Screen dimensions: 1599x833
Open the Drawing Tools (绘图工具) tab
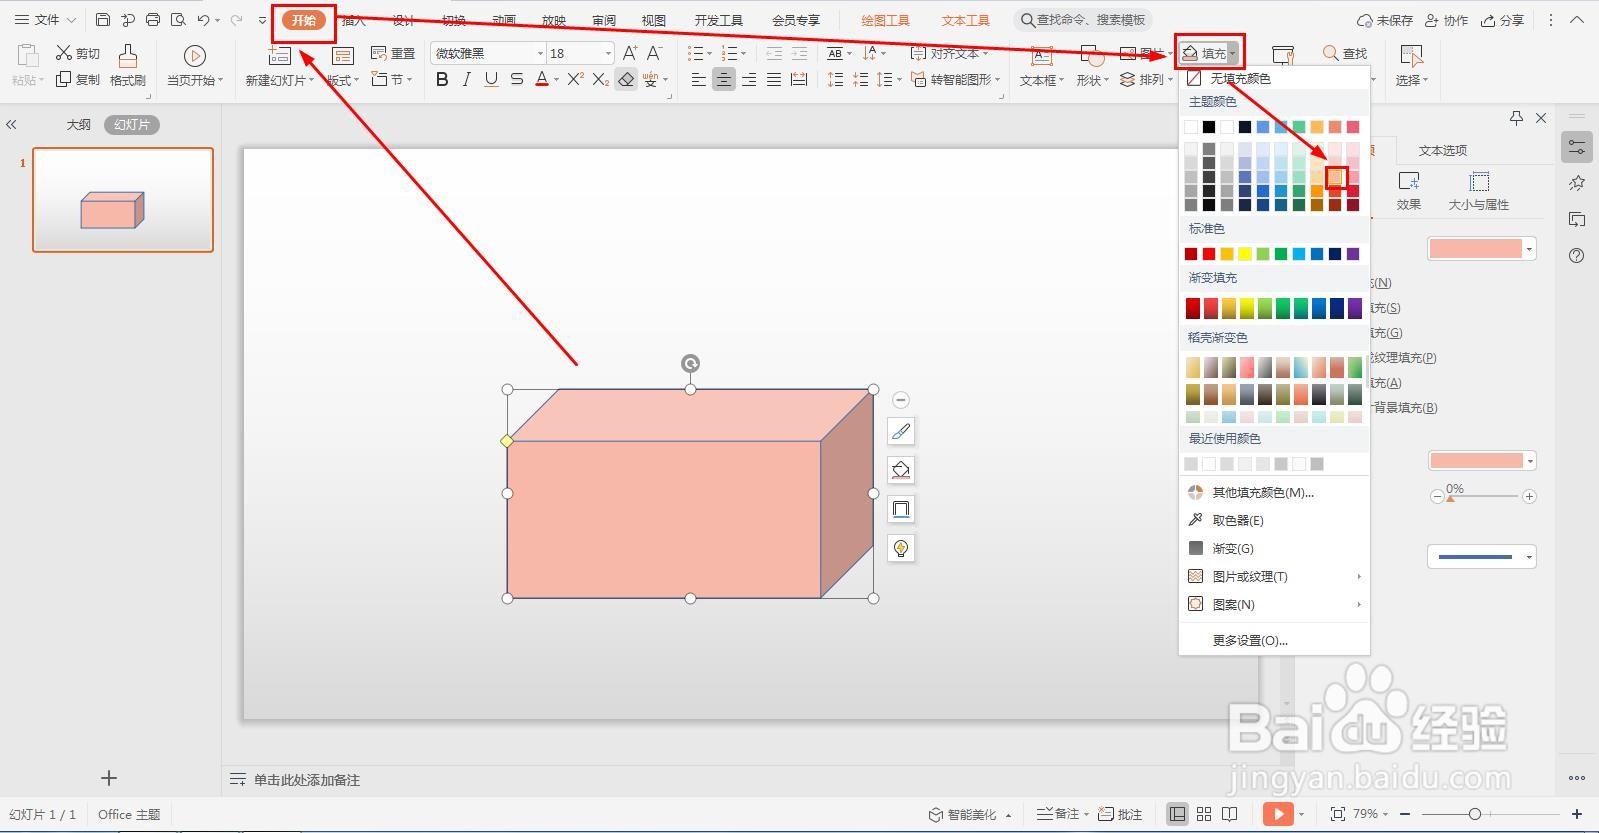(885, 20)
